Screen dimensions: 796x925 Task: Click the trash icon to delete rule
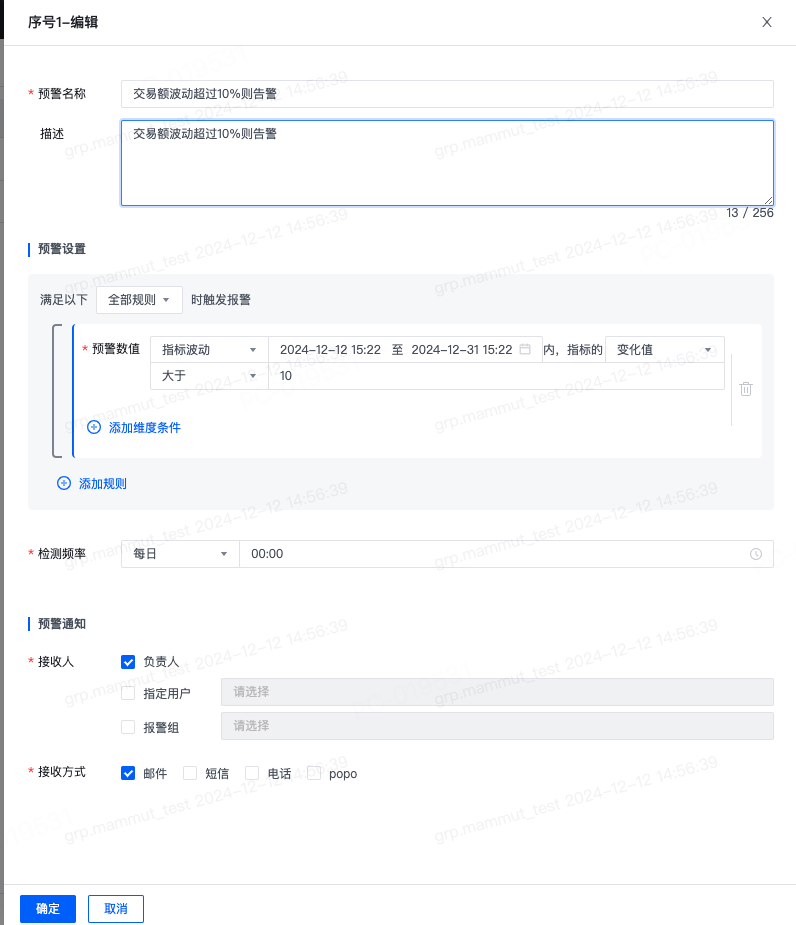coord(746,389)
